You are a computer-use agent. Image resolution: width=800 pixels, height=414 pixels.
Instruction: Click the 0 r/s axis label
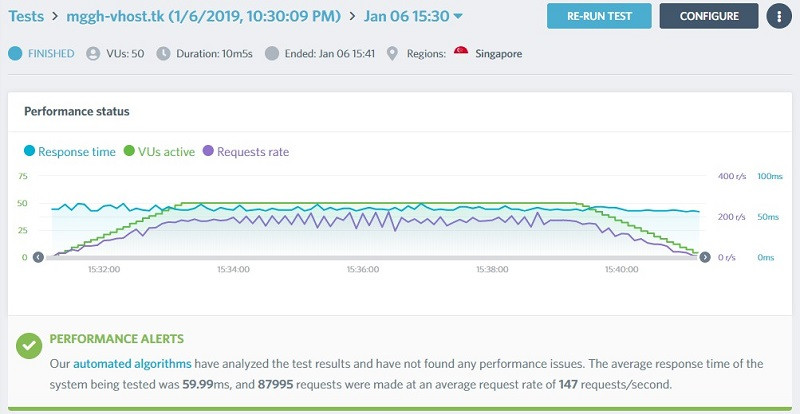point(727,258)
